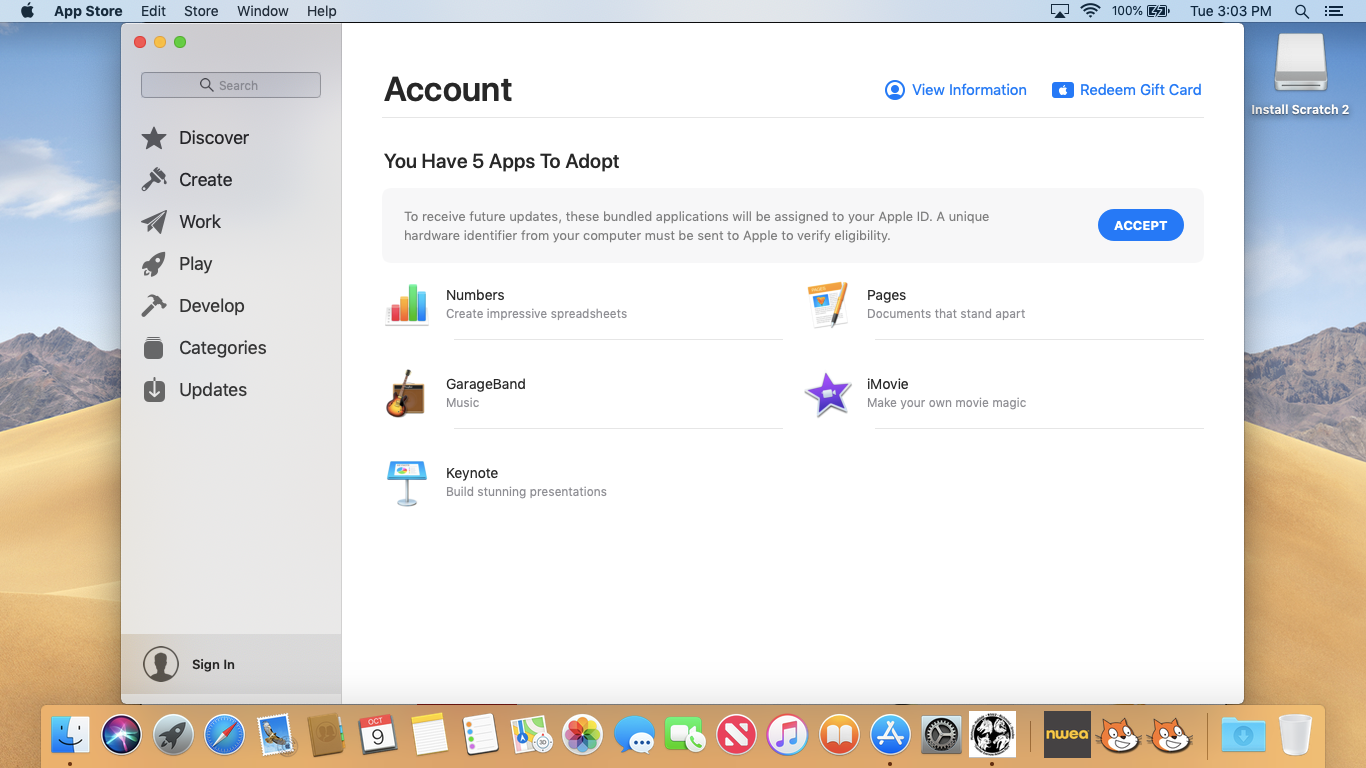Open Spotlight search in menu bar
1366x768 pixels.
1302,11
